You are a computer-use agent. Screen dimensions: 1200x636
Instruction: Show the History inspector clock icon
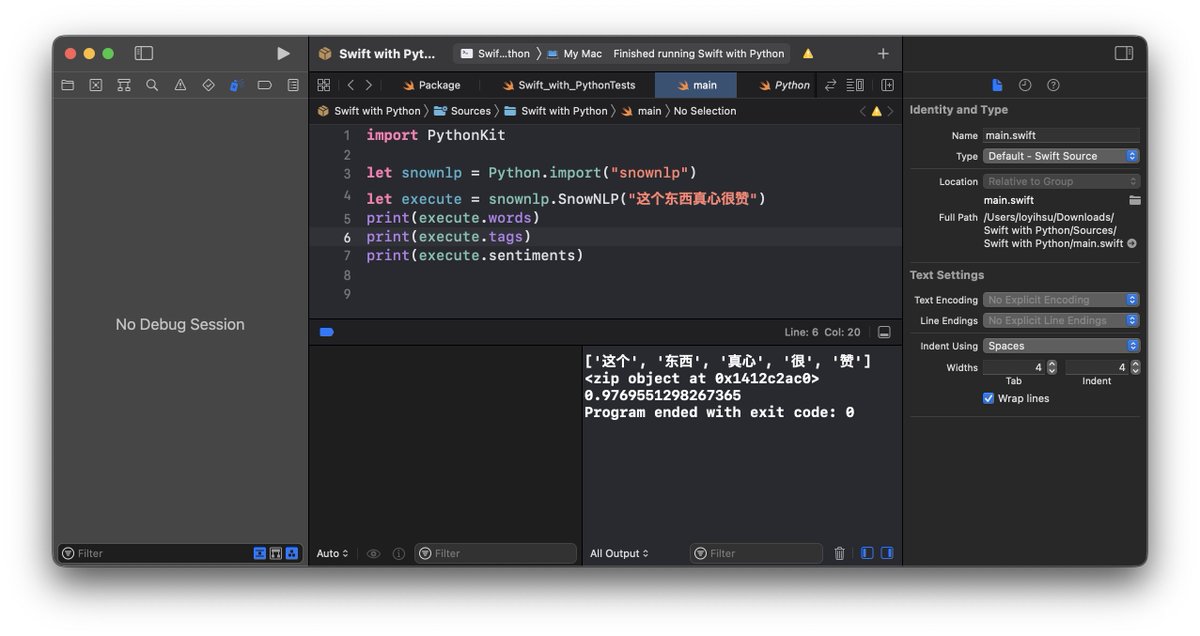pos(1025,85)
